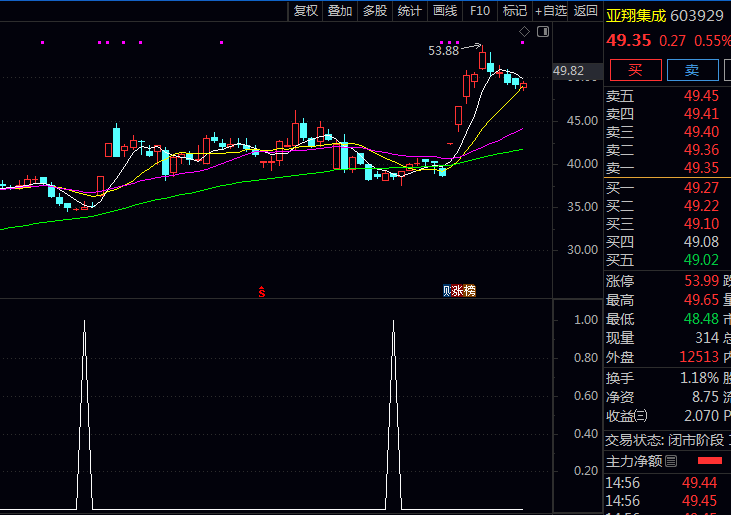Click the 亚翔集成 stock name title
This screenshot has width=731, height=515.
[x=636, y=15]
